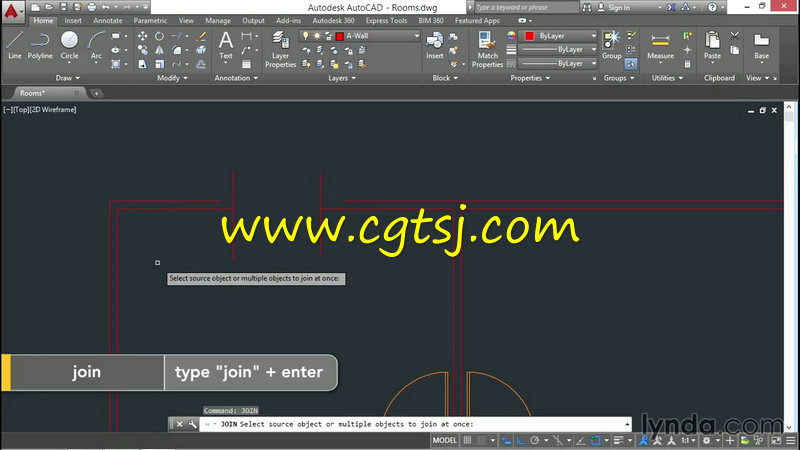
Task: Open the Manage ribbon tab
Action: pyautogui.click(x=218, y=20)
